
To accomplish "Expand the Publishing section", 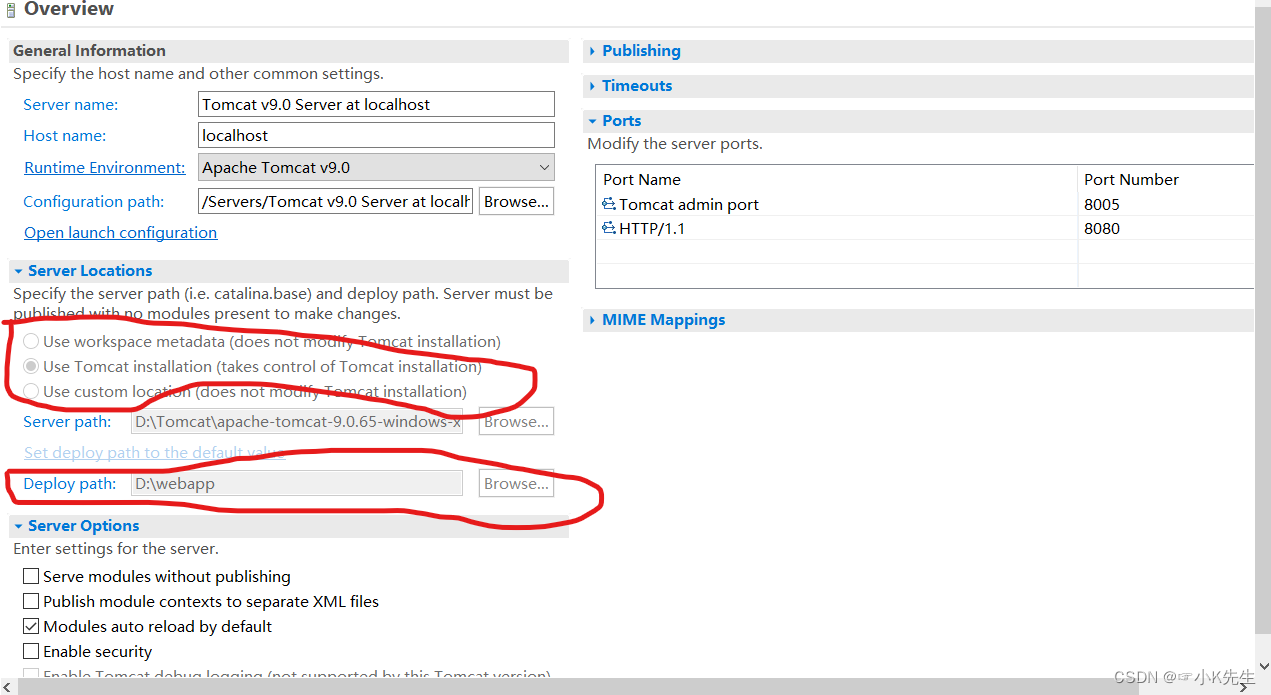I will pos(593,51).
